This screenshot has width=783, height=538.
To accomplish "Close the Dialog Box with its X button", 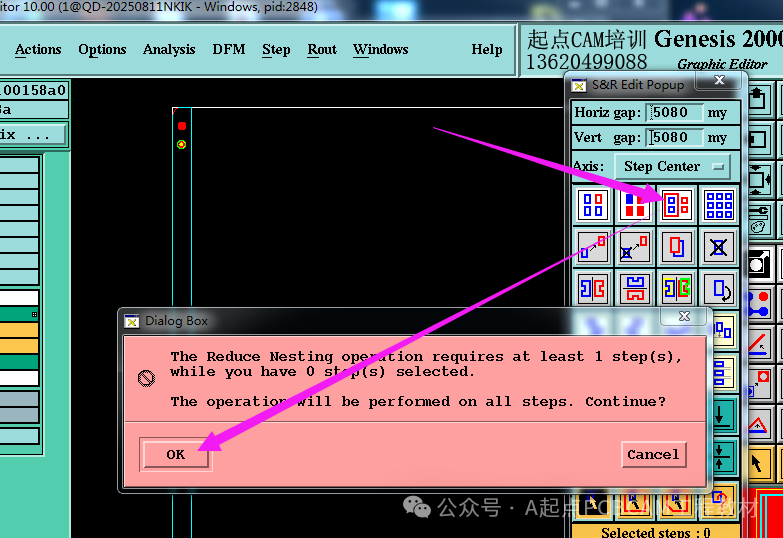I will click(x=685, y=316).
